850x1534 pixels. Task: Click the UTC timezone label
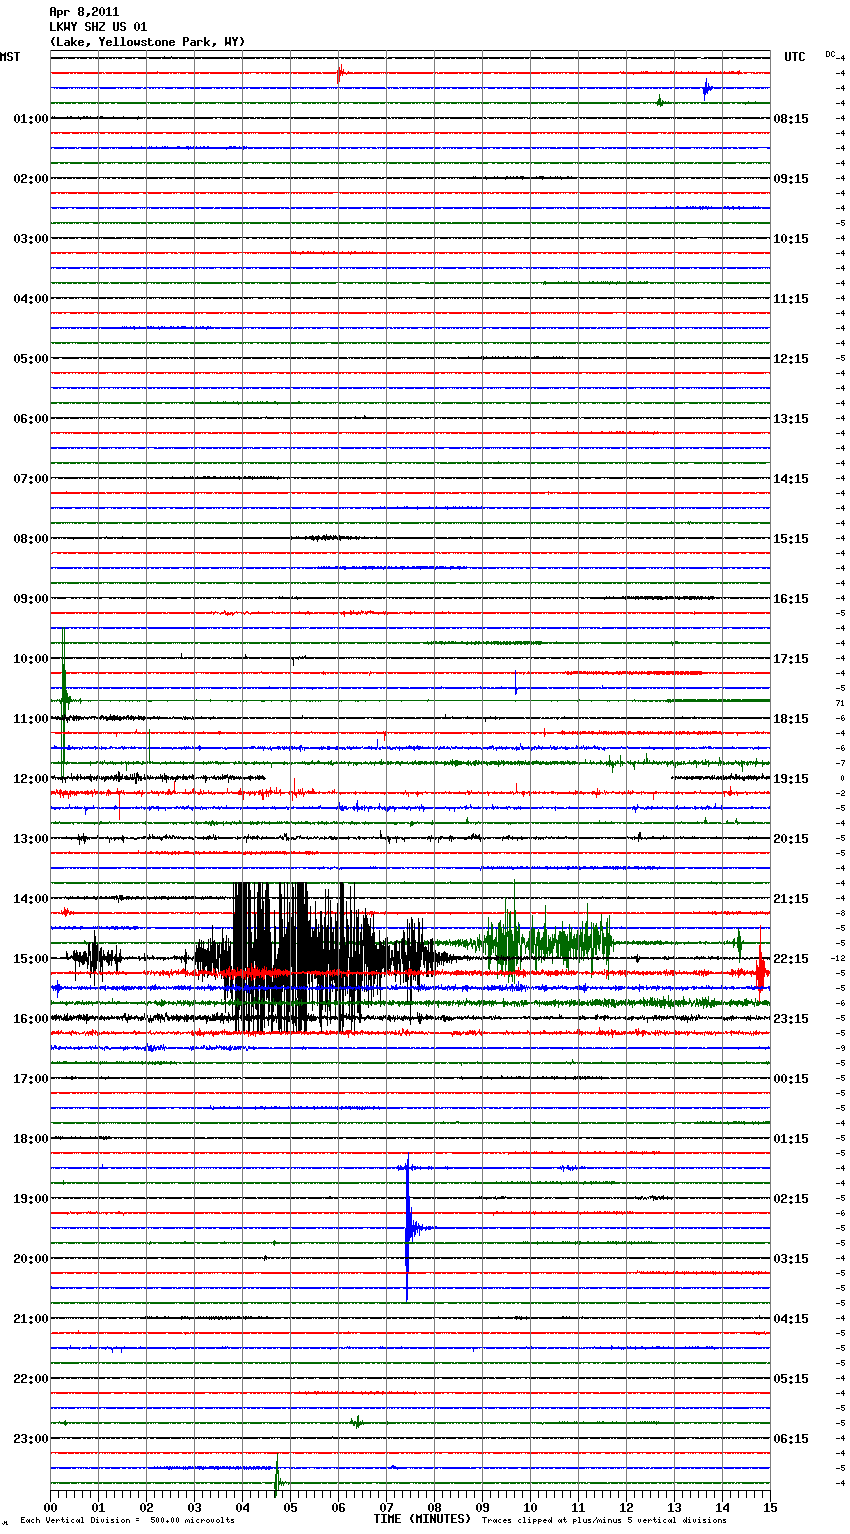pyautogui.click(x=794, y=57)
